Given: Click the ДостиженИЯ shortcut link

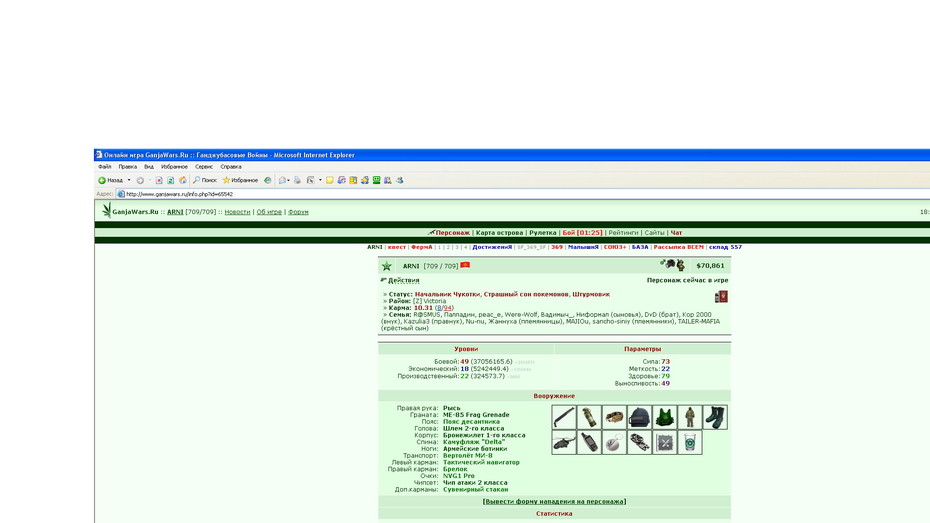Looking at the screenshot, I should click(492, 247).
